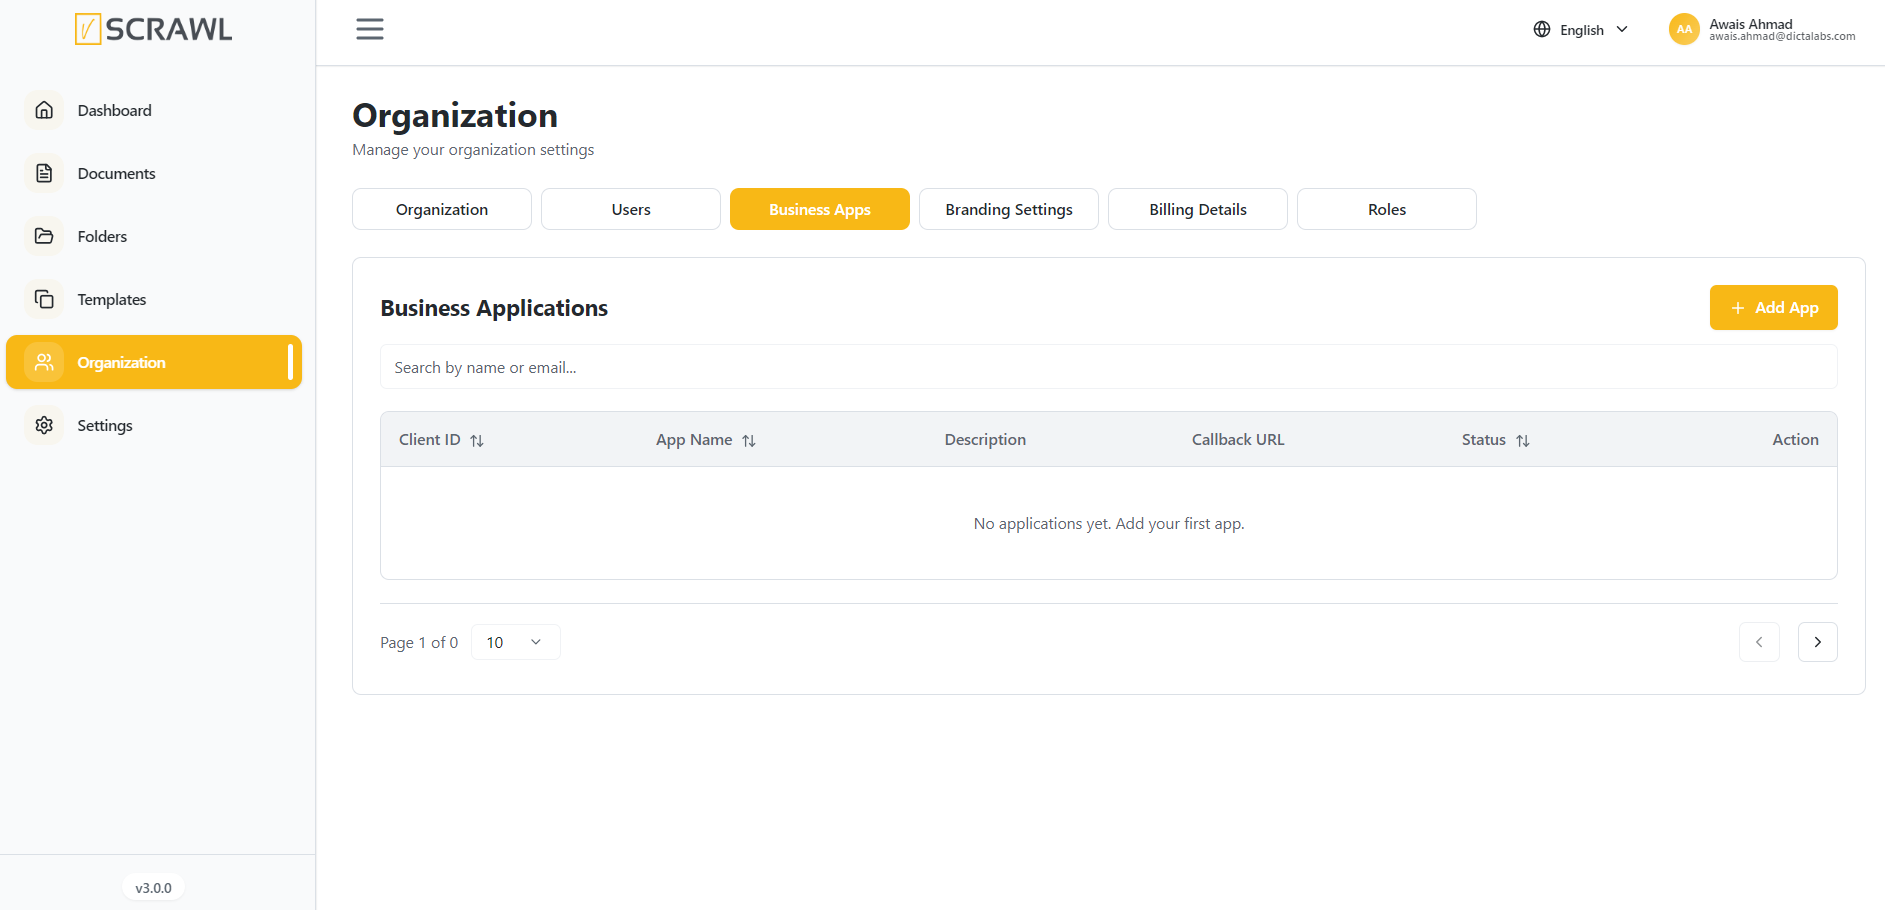Click the Callback URL column header
The height and width of the screenshot is (910, 1885).
click(1238, 439)
